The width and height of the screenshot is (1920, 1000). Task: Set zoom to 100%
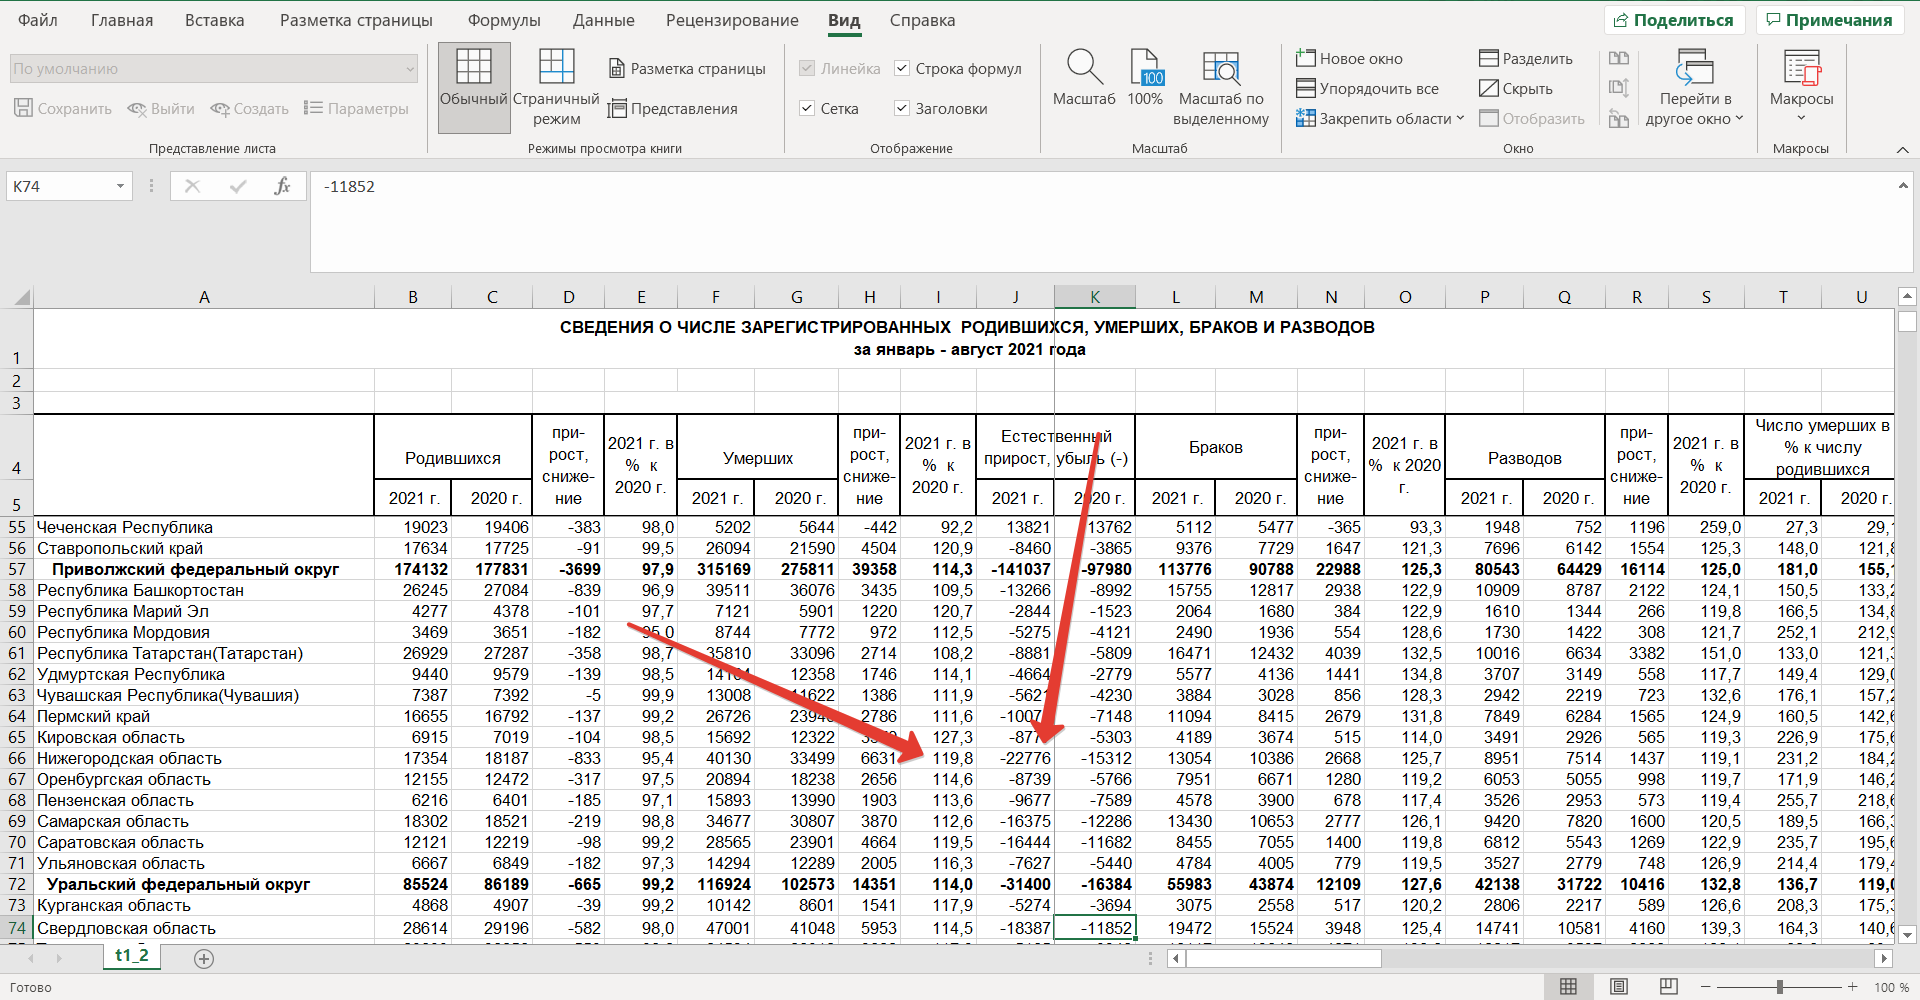point(1145,78)
